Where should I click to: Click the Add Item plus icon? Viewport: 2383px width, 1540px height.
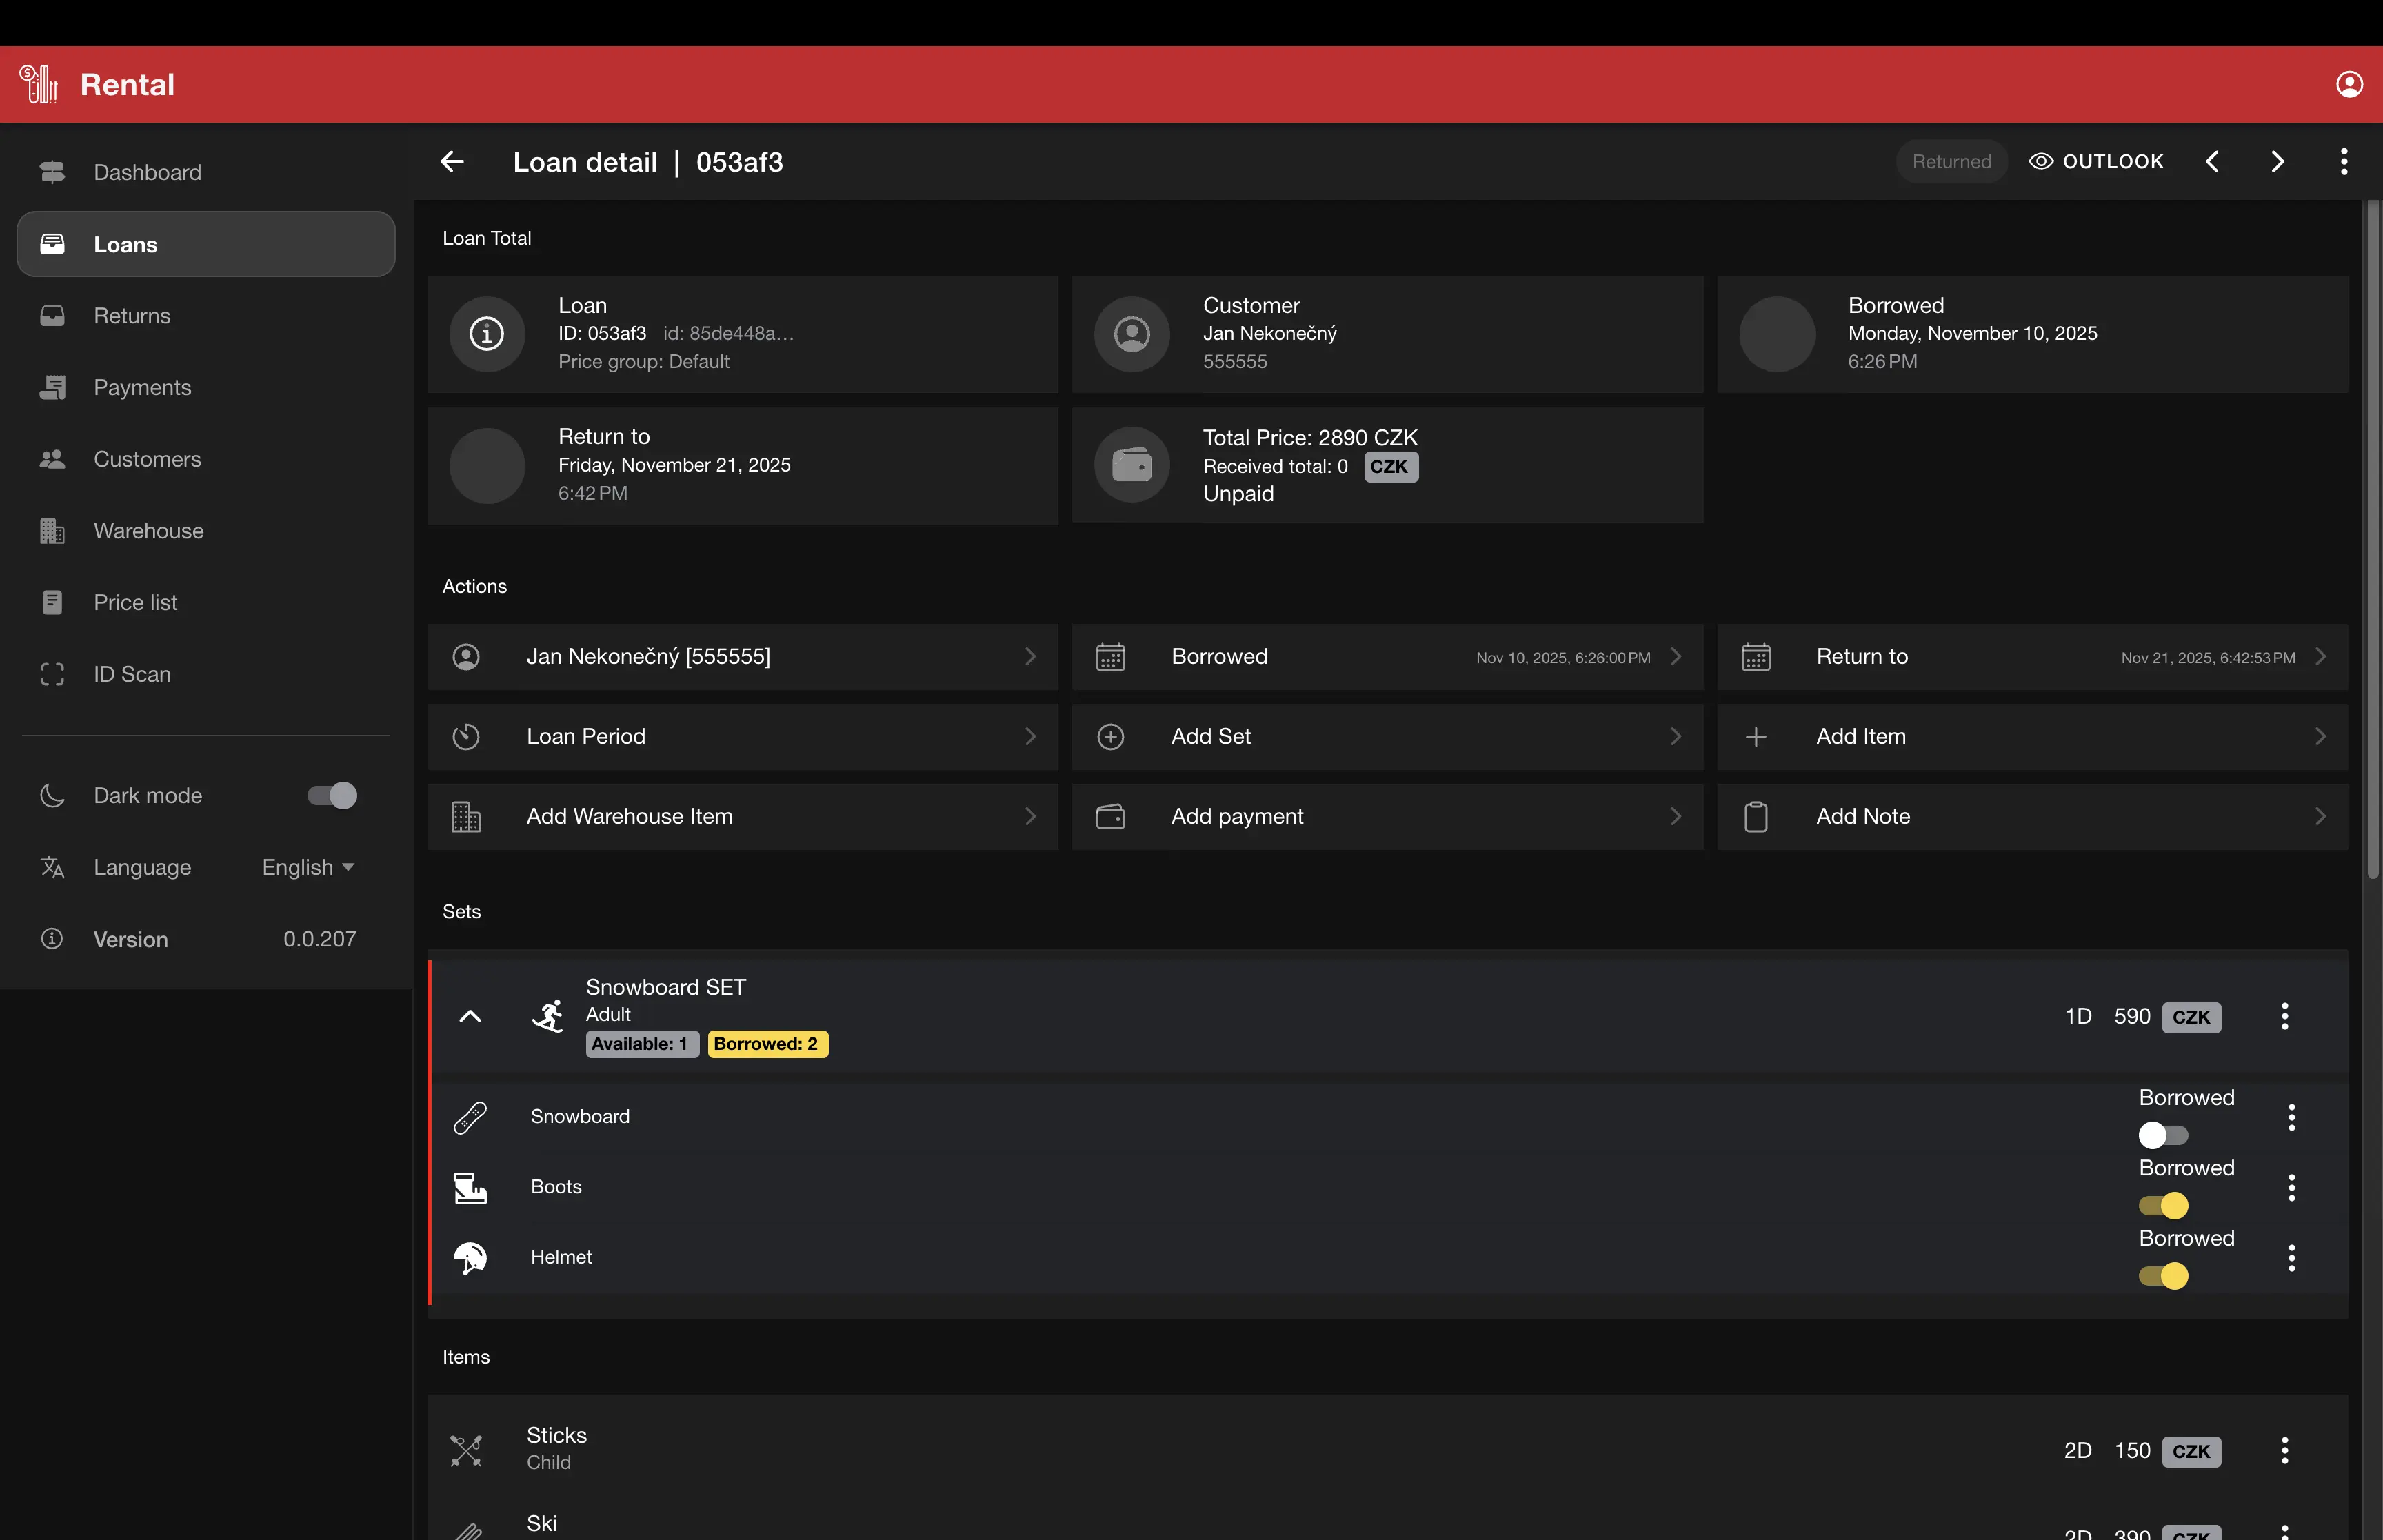point(1756,737)
